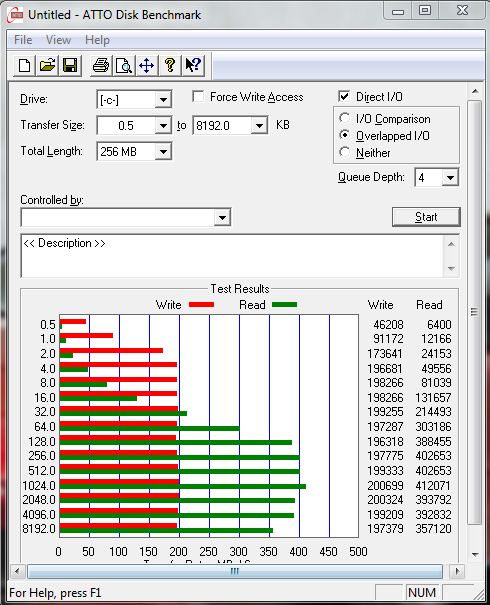Click the read value 303186 for 64 KB
The height and width of the screenshot is (605, 490).
[433, 426]
